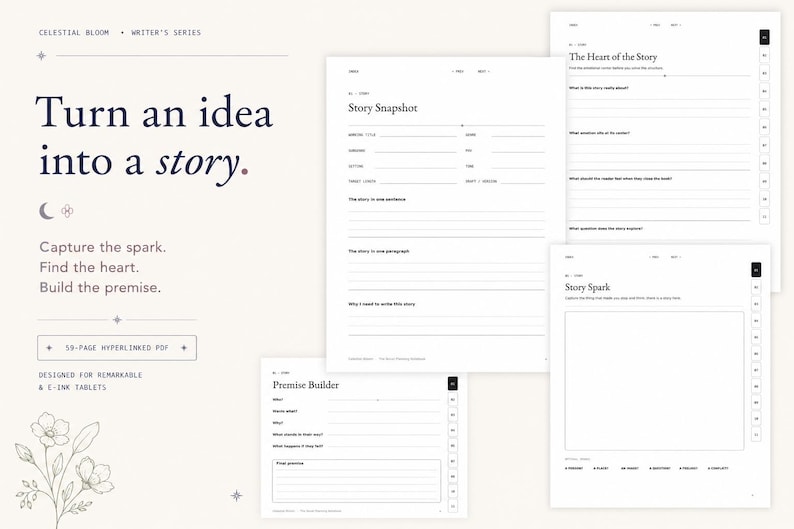The width and height of the screenshot is (794, 529).
Task: Click the crescent moon icon under the headline
Action: 47,211
